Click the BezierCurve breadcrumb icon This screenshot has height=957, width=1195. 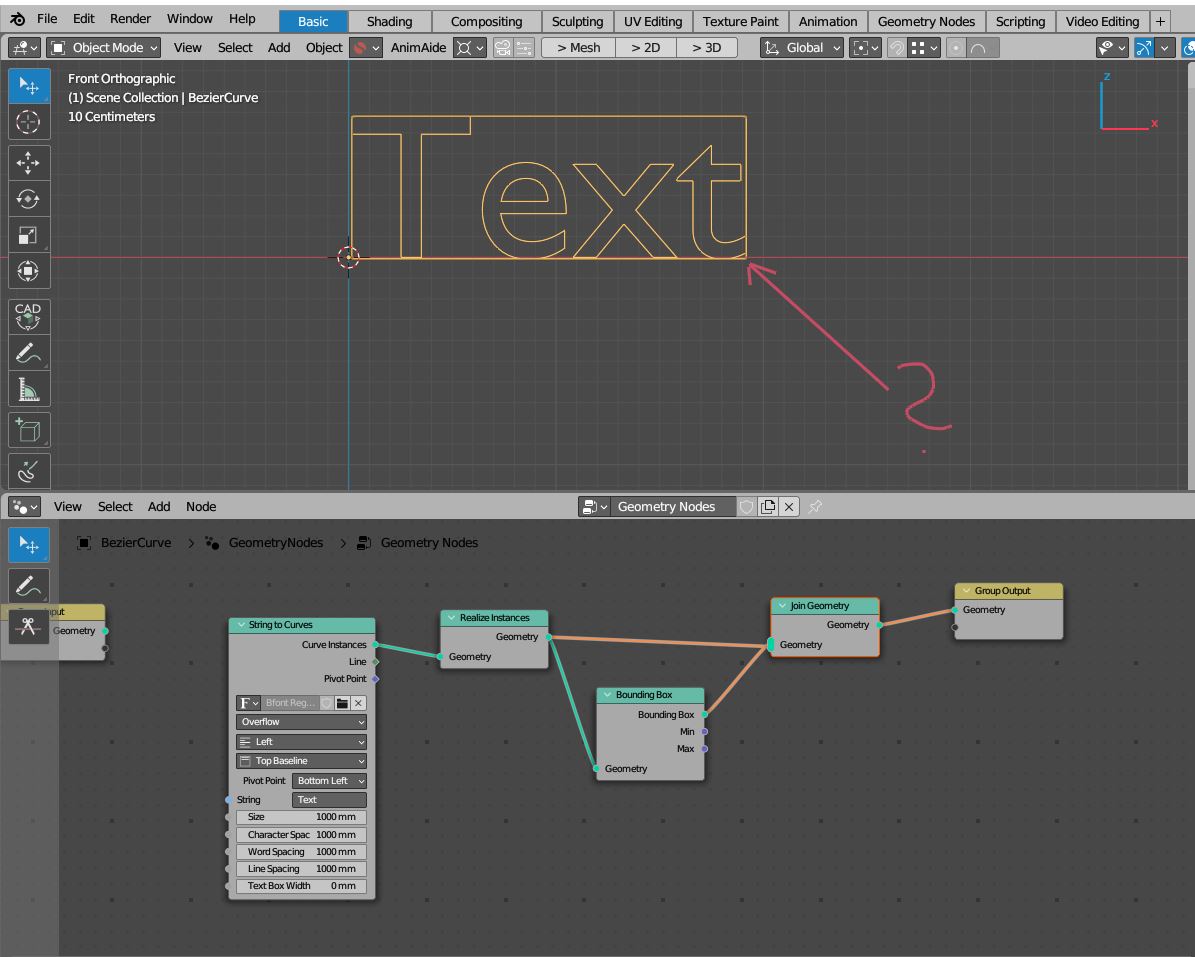point(85,543)
